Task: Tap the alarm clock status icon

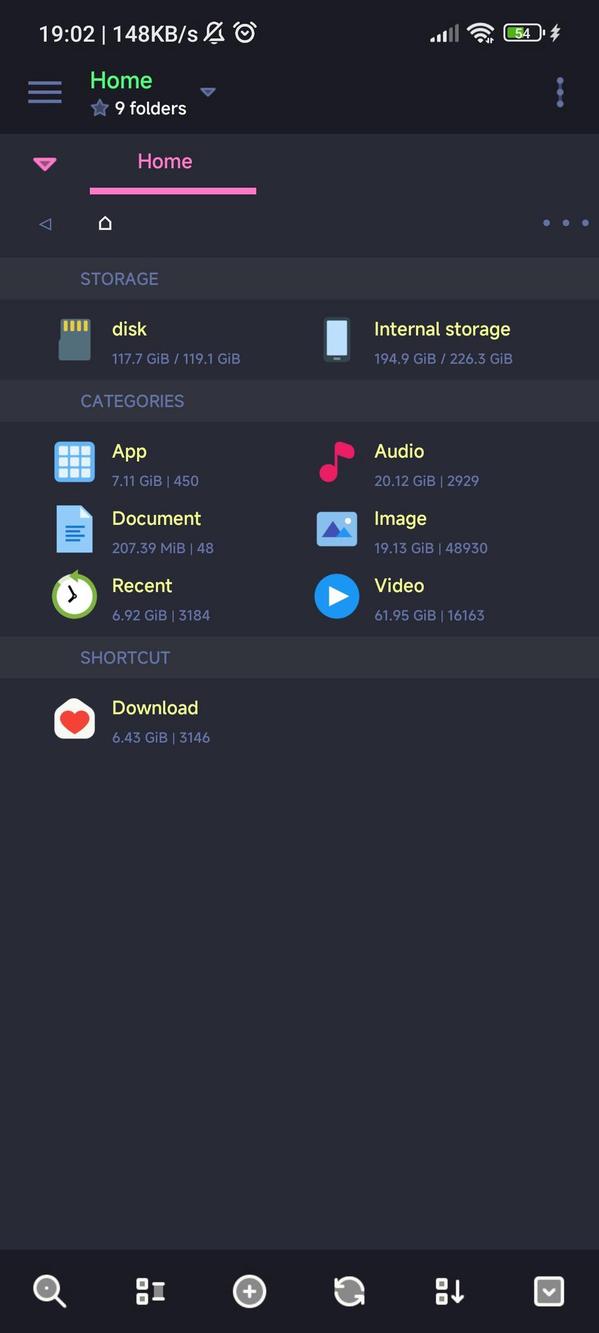Action: coord(245,33)
